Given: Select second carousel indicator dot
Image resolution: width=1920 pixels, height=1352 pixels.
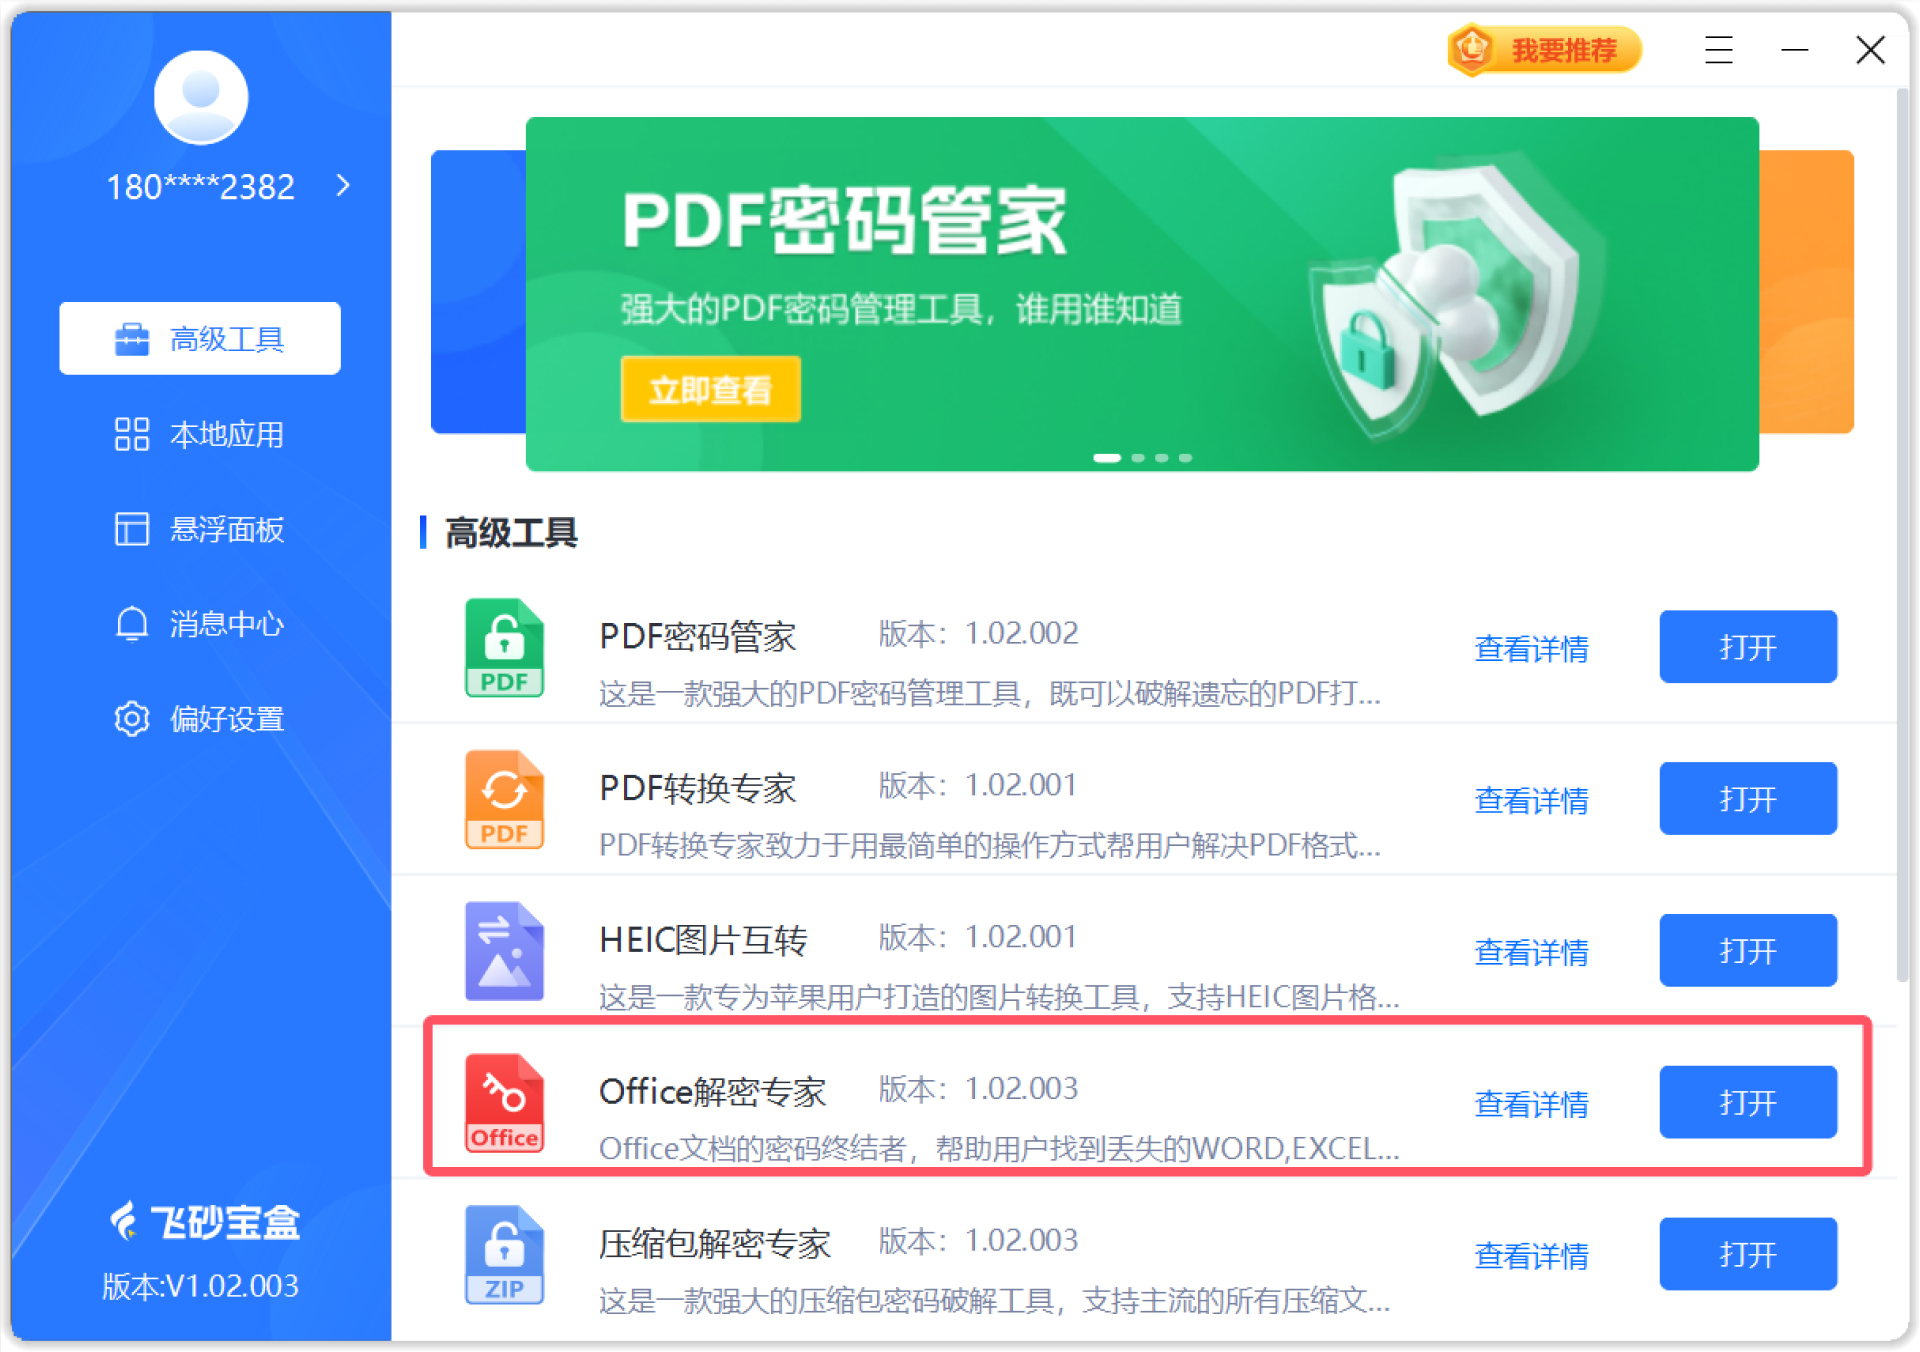Looking at the screenshot, I should click(1138, 458).
